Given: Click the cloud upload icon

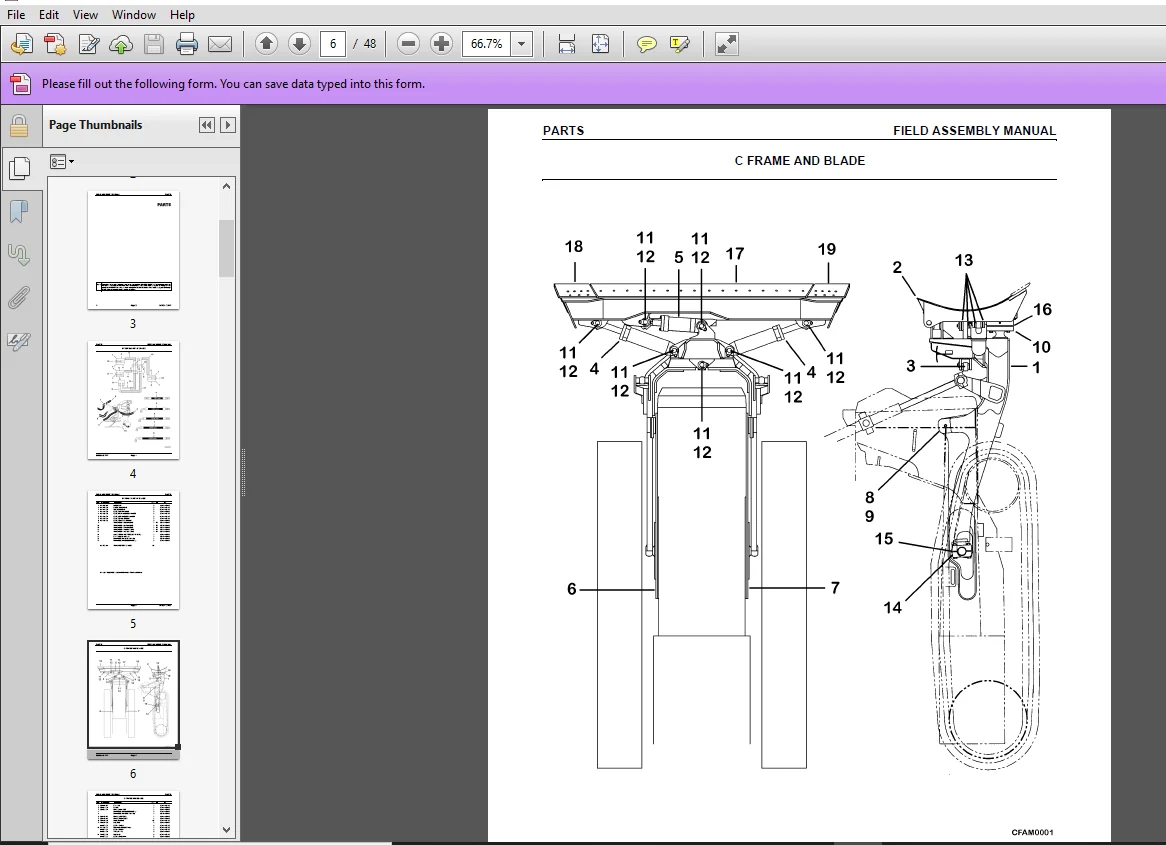Looking at the screenshot, I should (x=120, y=45).
